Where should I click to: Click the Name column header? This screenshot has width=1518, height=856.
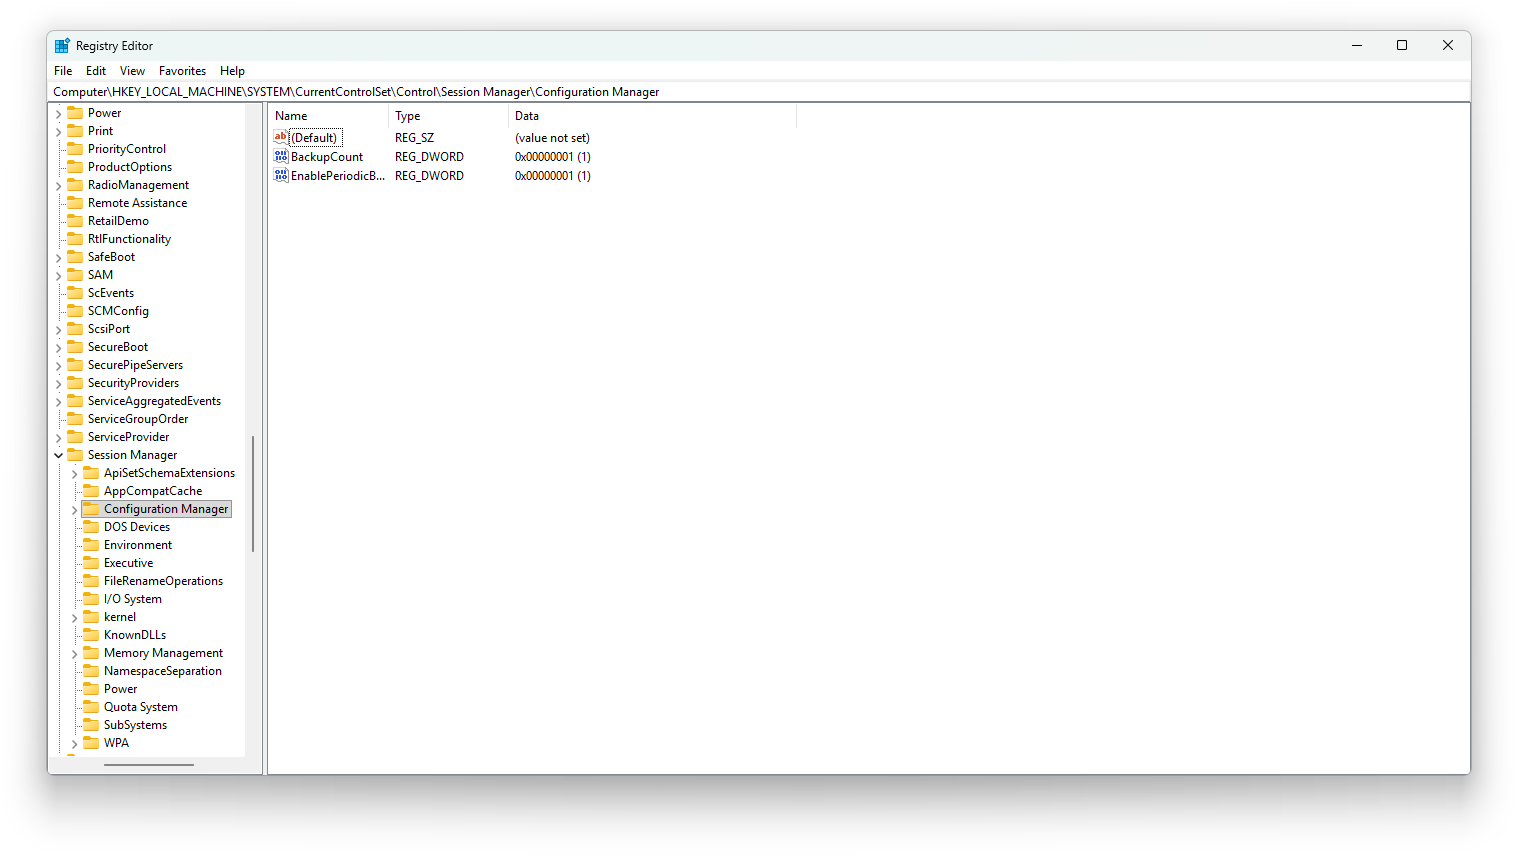coord(327,116)
